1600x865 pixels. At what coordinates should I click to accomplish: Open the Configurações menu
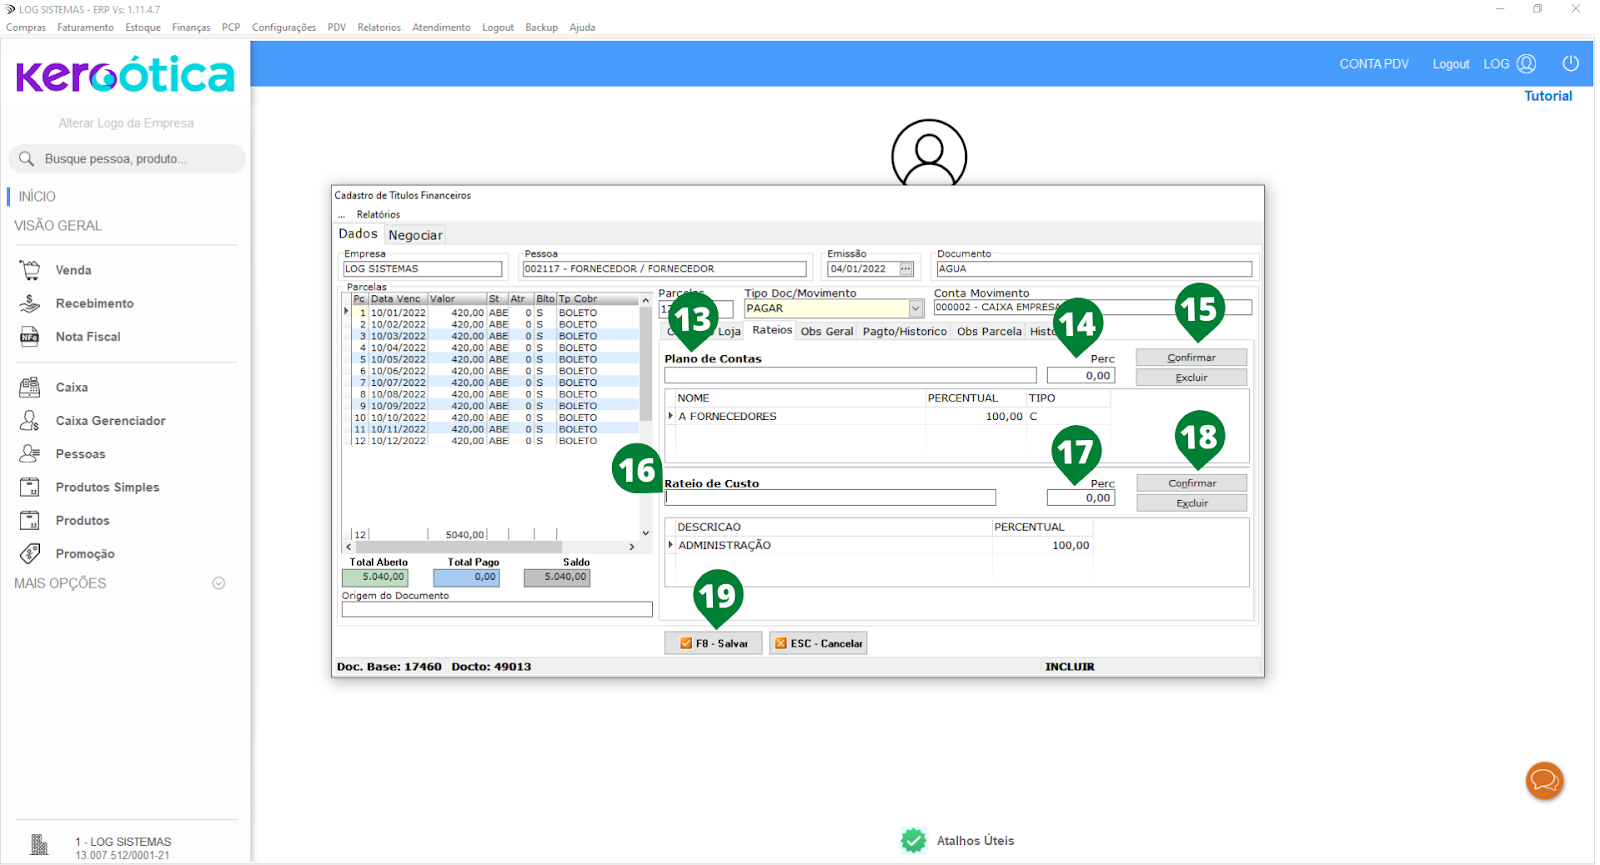[284, 27]
